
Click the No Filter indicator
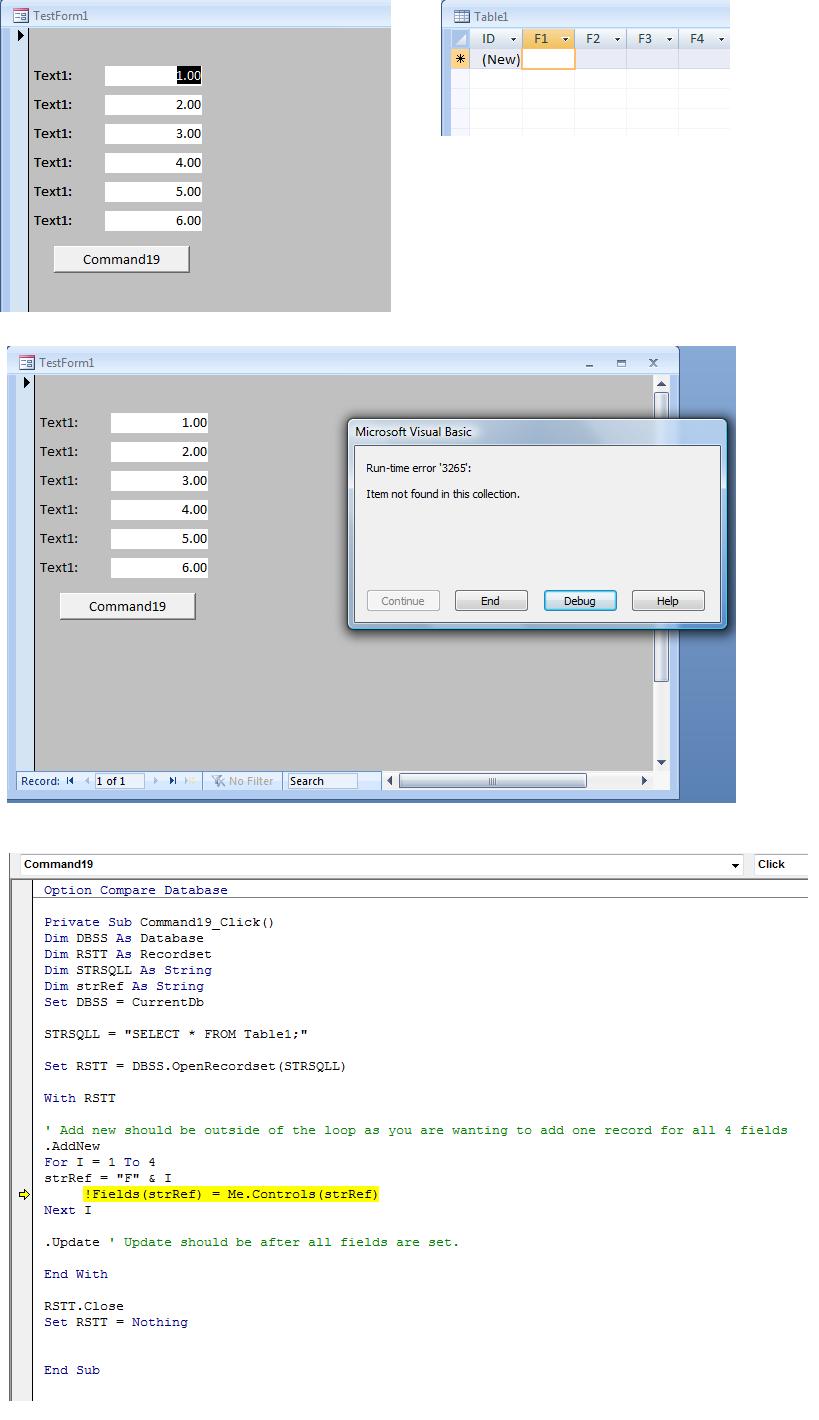pos(243,781)
